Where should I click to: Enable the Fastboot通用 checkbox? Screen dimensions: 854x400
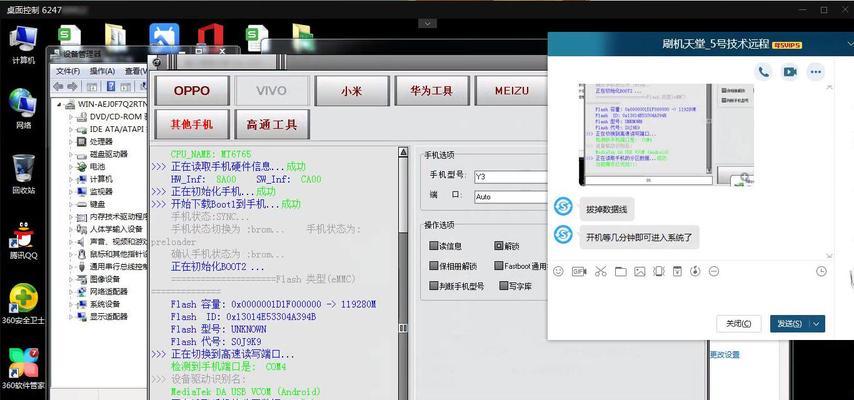point(498,266)
